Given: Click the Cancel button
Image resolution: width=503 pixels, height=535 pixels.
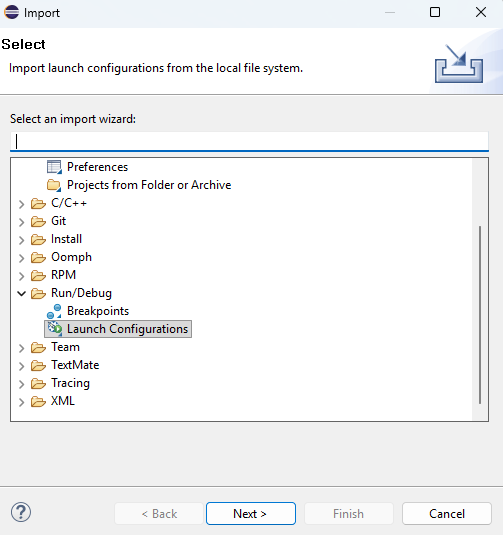Looking at the screenshot, I should (447, 514).
